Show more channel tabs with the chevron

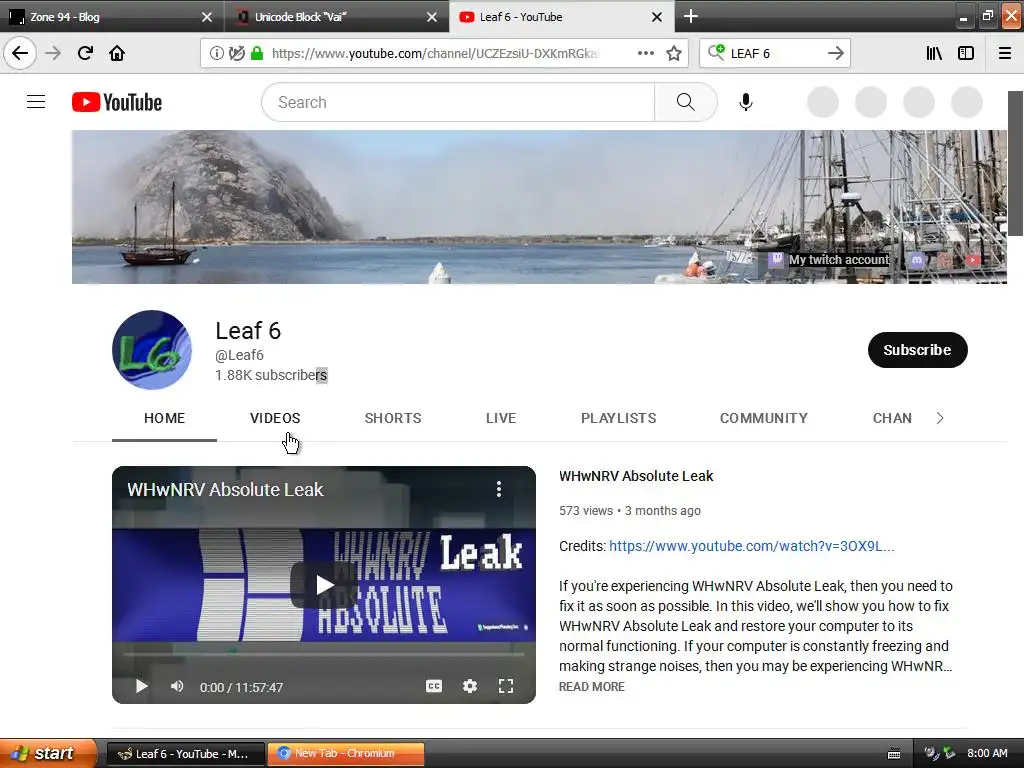tap(940, 418)
